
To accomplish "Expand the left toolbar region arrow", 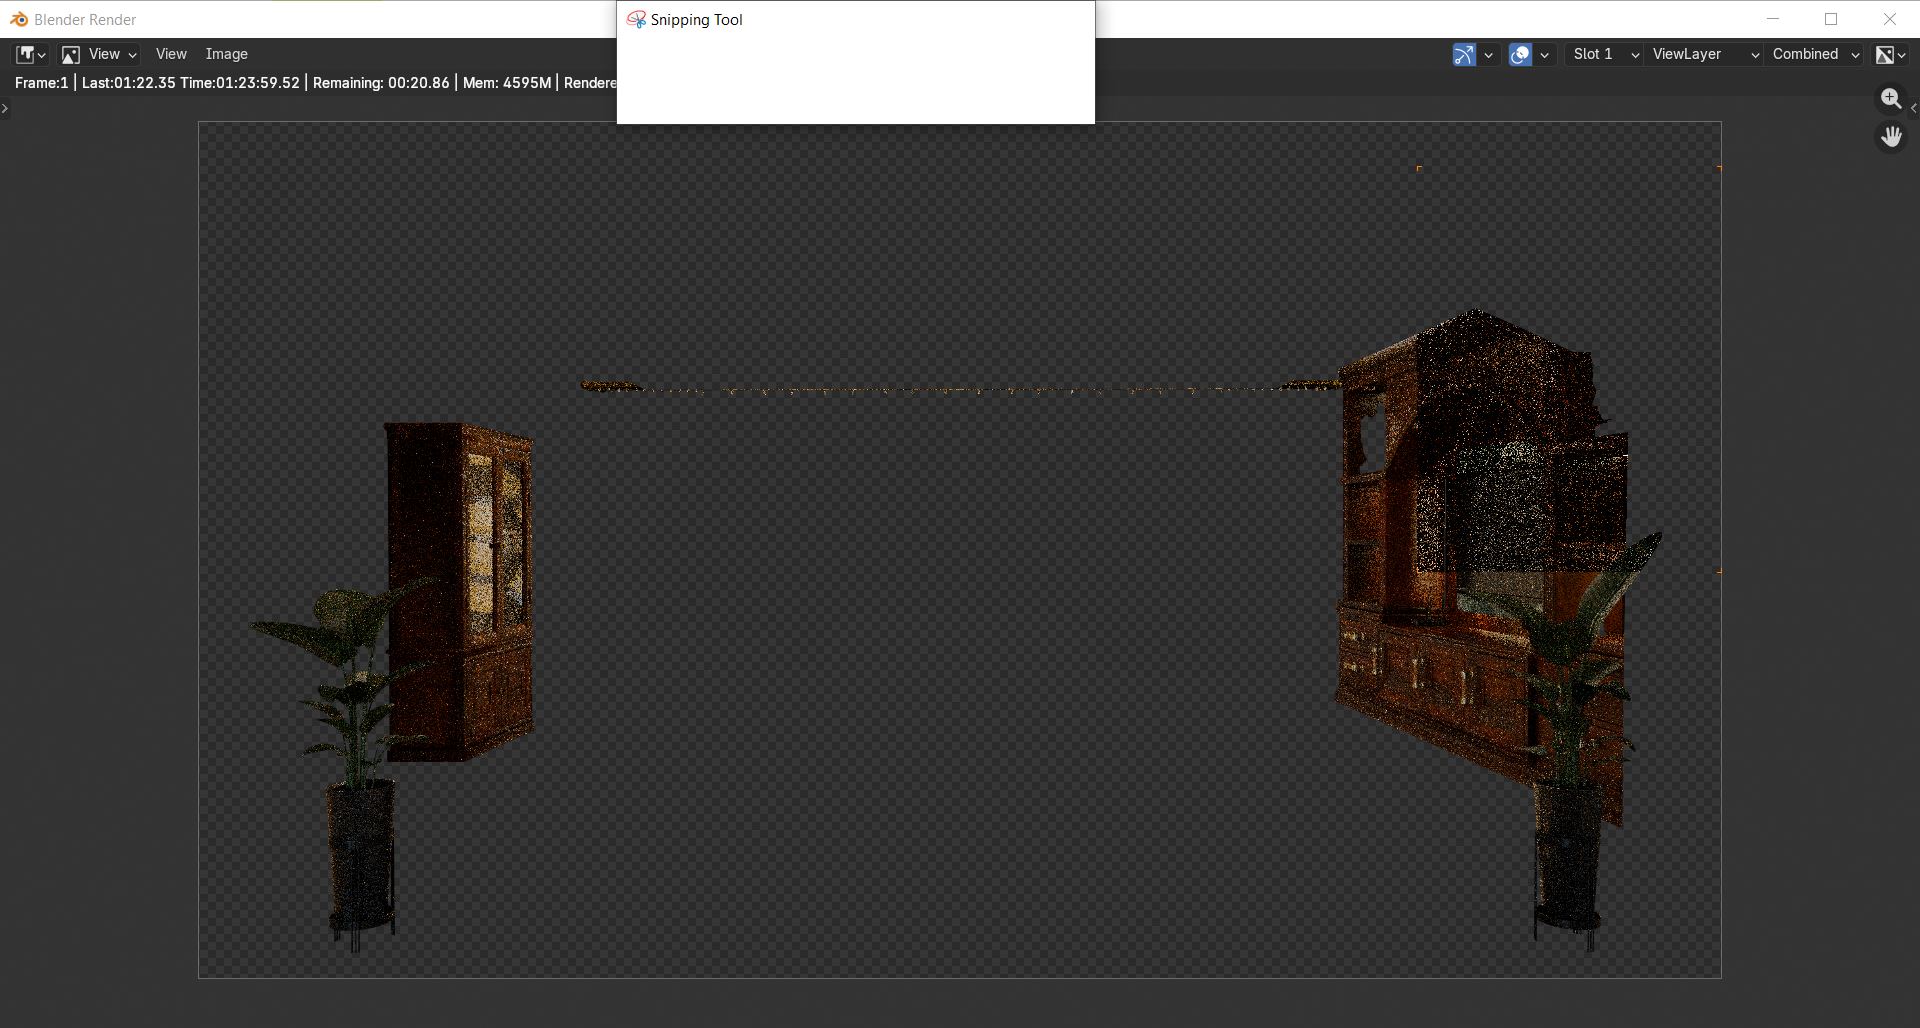I will [x=5, y=108].
